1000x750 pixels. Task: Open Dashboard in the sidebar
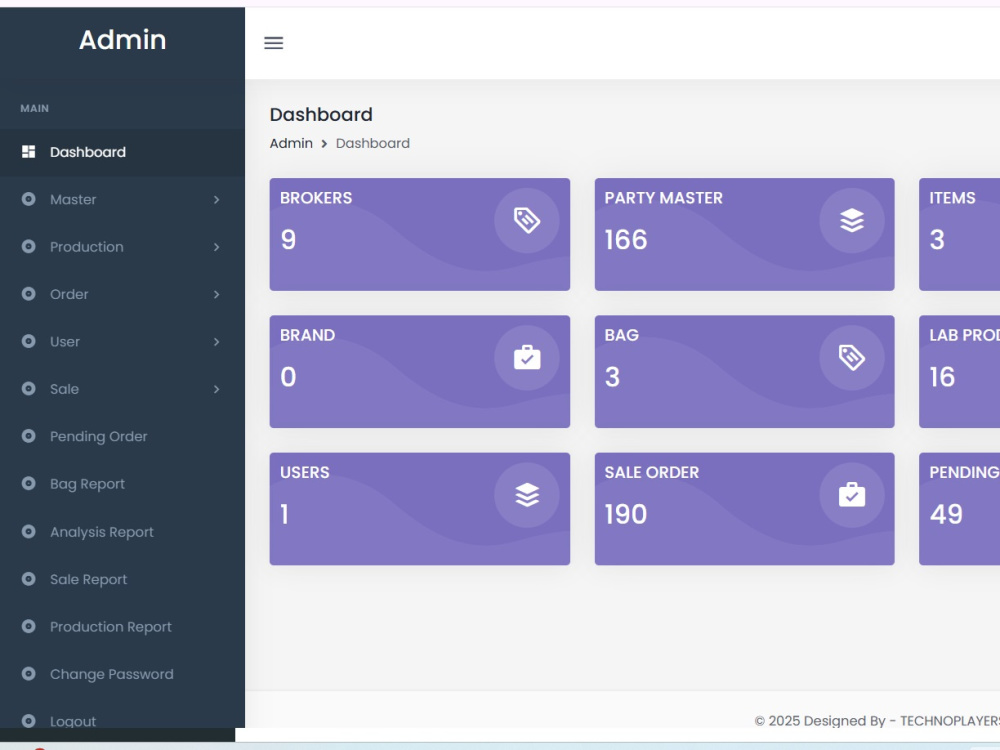click(122, 152)
